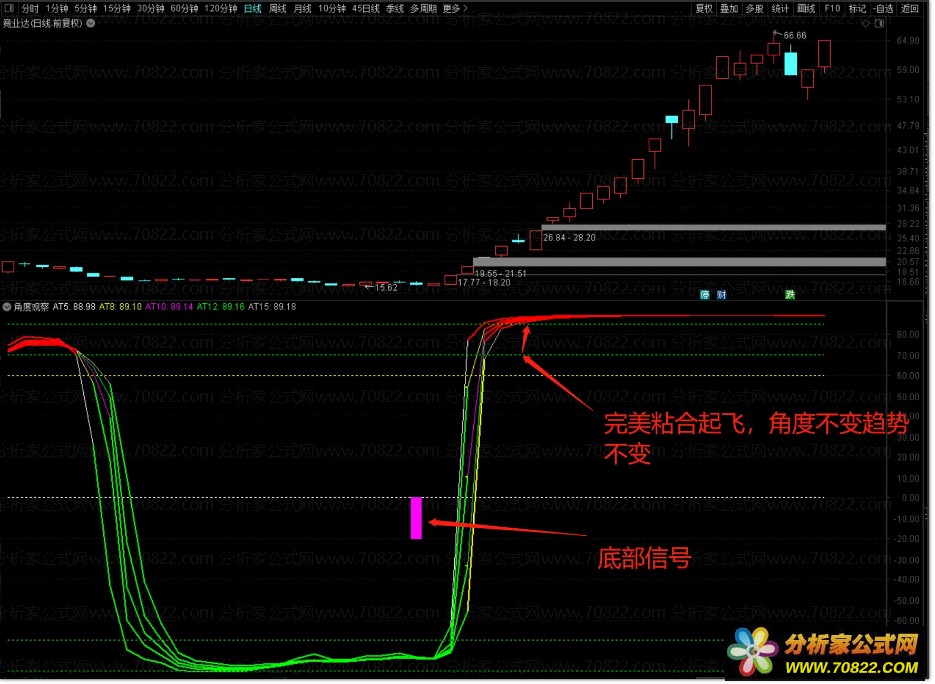Select the 日线 daily period
The width and height of the screenshot is (935, 684).
(x=253, y=8)
